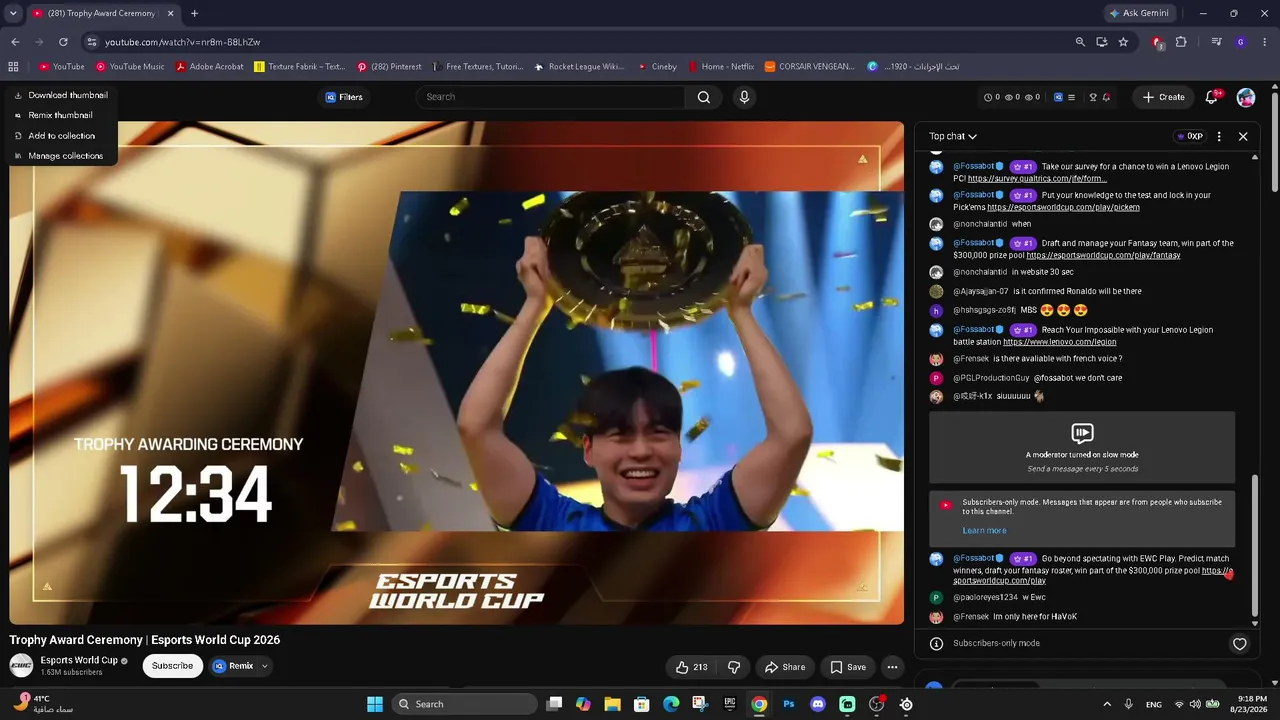
Task: Open the YouTube account avatar menu
Action: pos(1246,97)
